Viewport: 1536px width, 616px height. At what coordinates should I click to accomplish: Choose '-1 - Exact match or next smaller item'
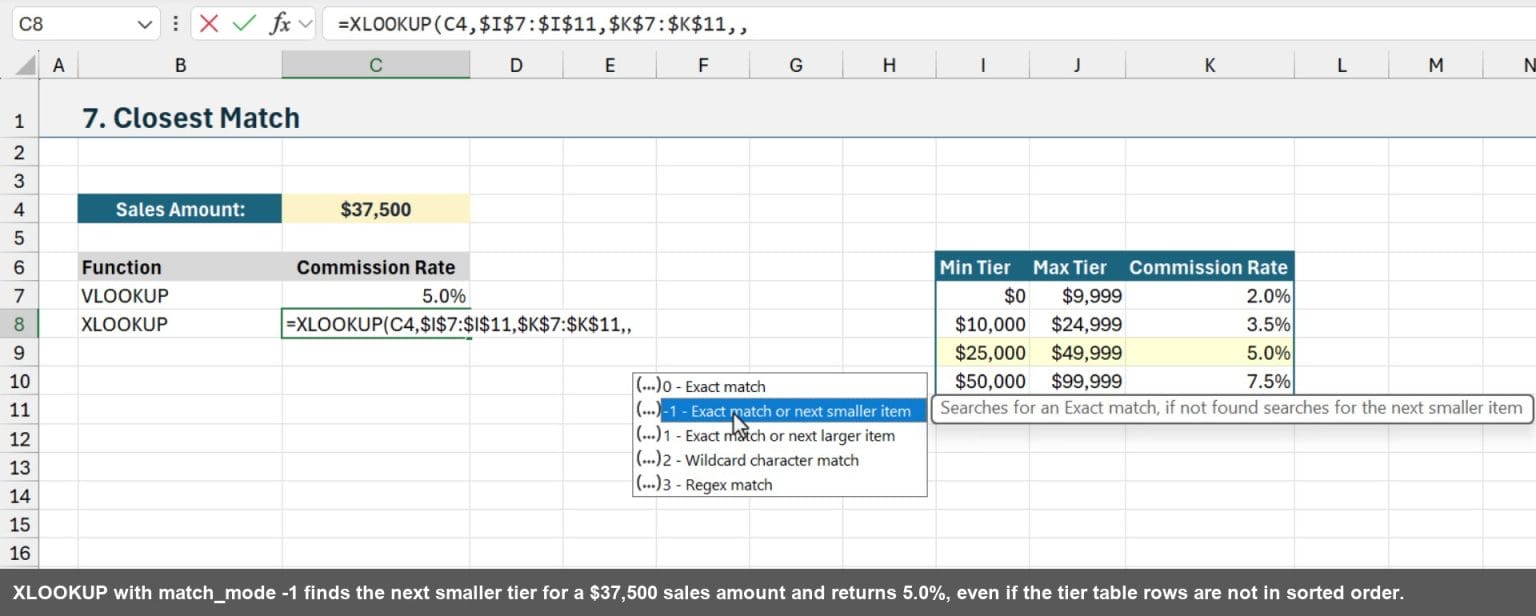click(780, 411)
